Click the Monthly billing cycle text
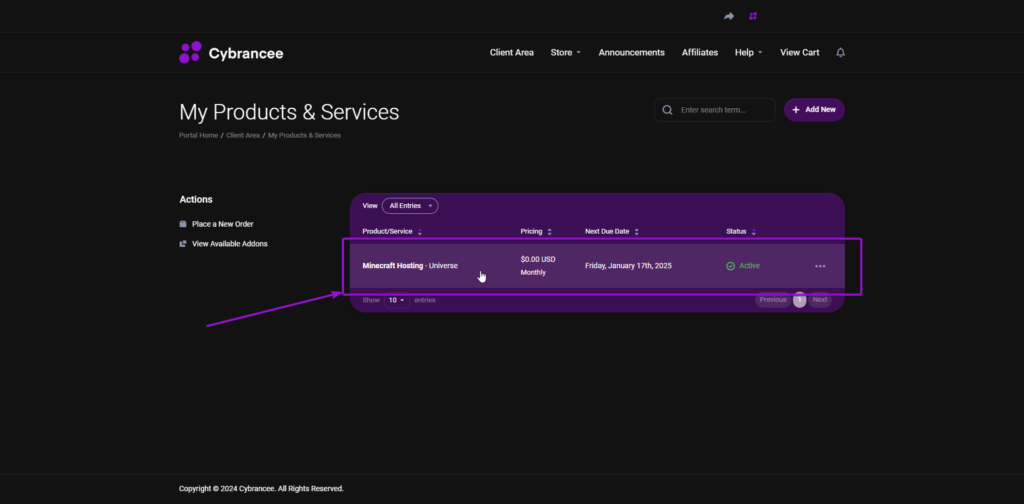 click(x=533, y=272)
